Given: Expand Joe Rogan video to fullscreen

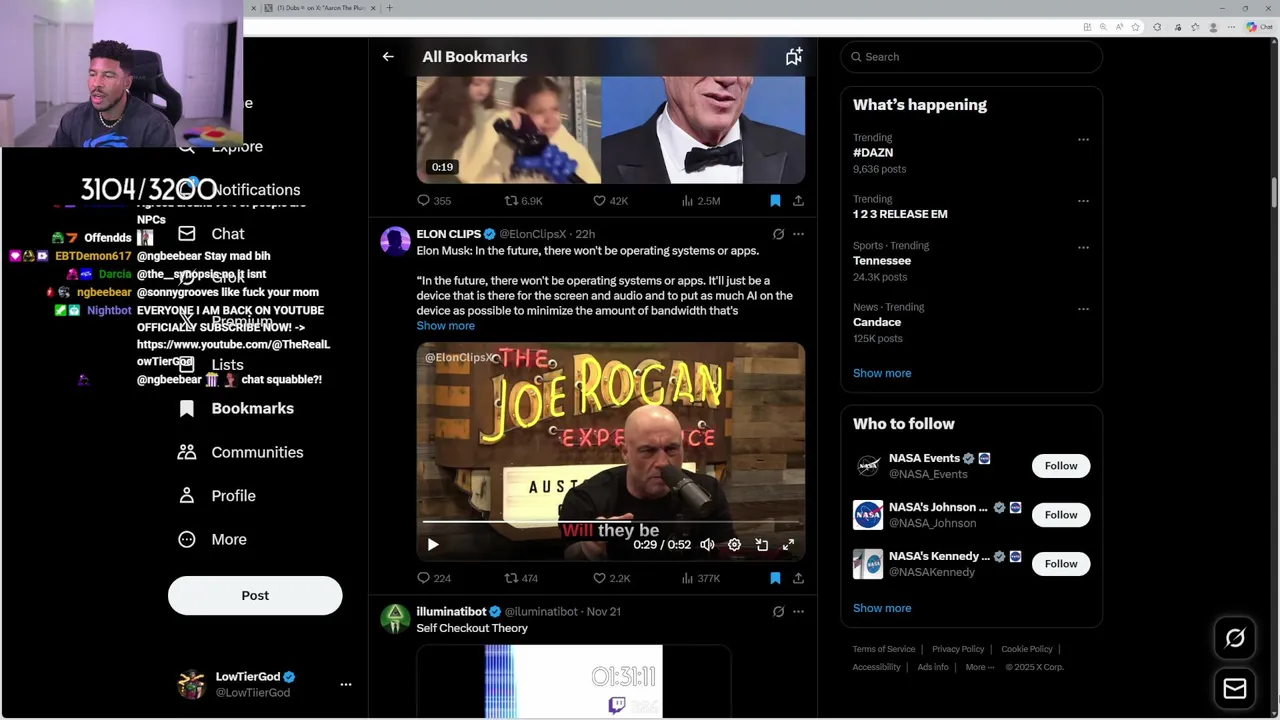Looking at the screenshot, I should coord(788,545).
